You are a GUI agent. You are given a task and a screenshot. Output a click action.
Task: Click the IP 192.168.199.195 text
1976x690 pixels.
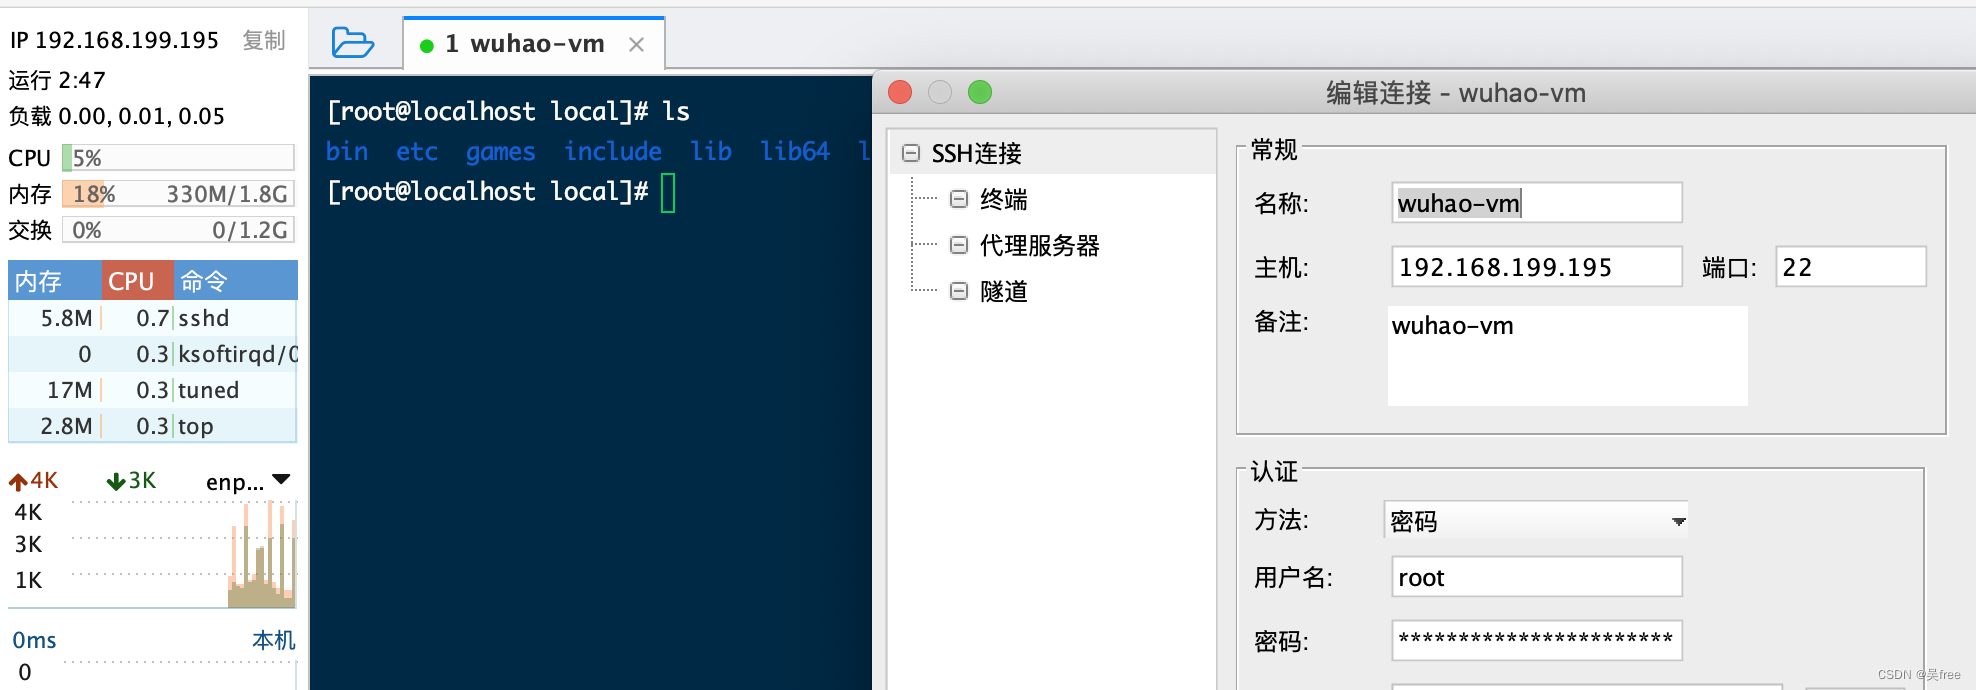(x=114, y=40)
